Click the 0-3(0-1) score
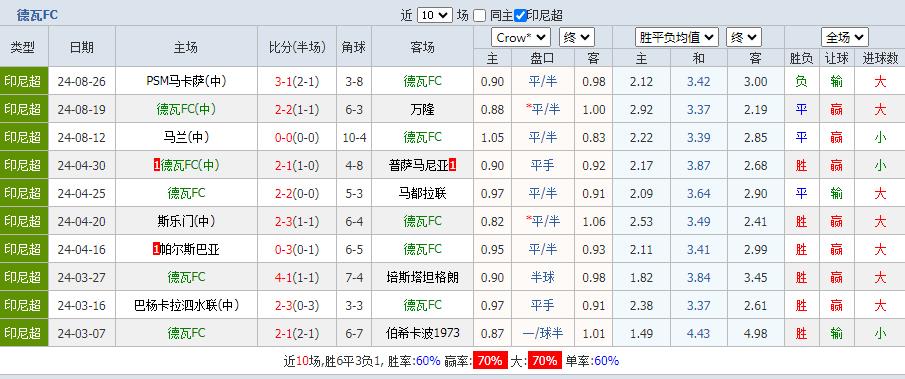 click(x=297, y=249)
